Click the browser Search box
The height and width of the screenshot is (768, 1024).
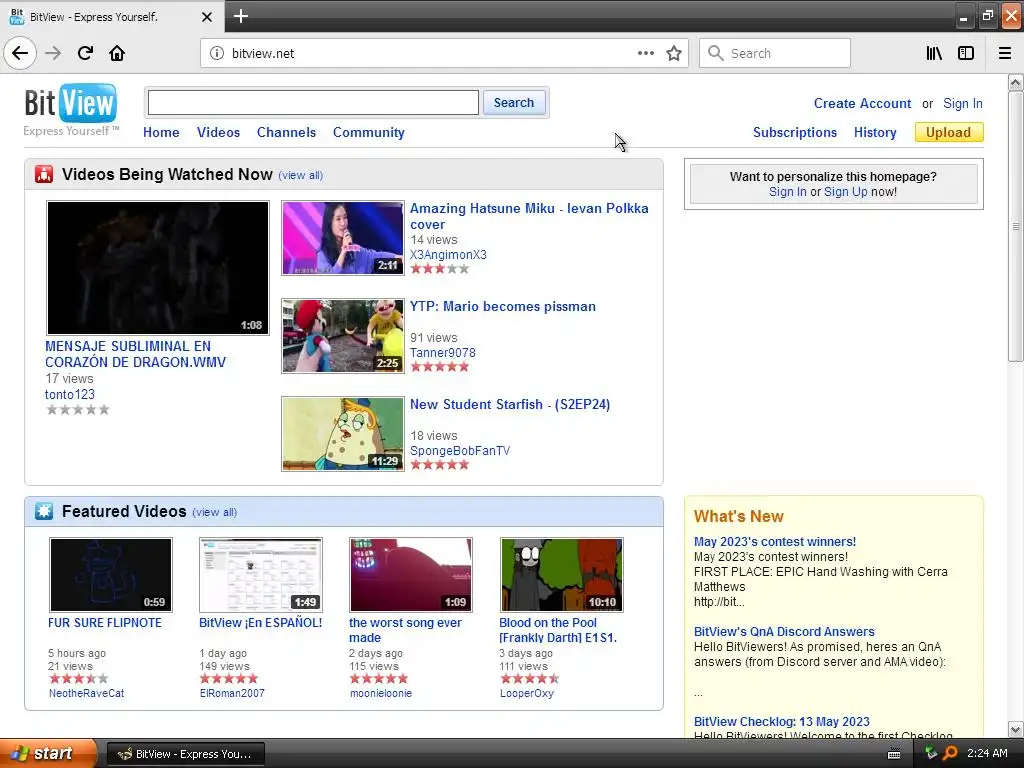click(775, 53)
